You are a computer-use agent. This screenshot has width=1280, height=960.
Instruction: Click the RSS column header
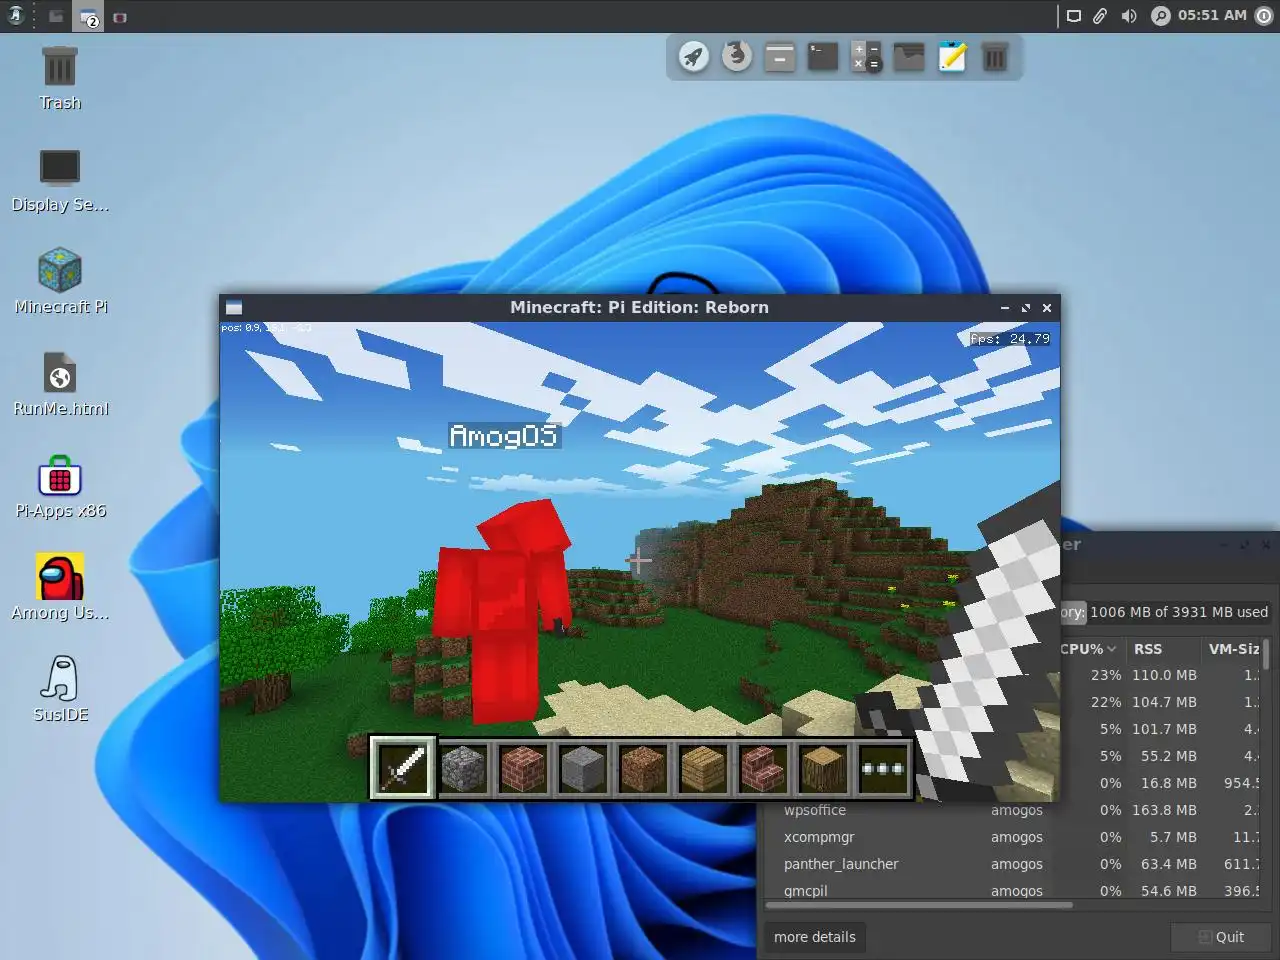tap(1161, 649)
